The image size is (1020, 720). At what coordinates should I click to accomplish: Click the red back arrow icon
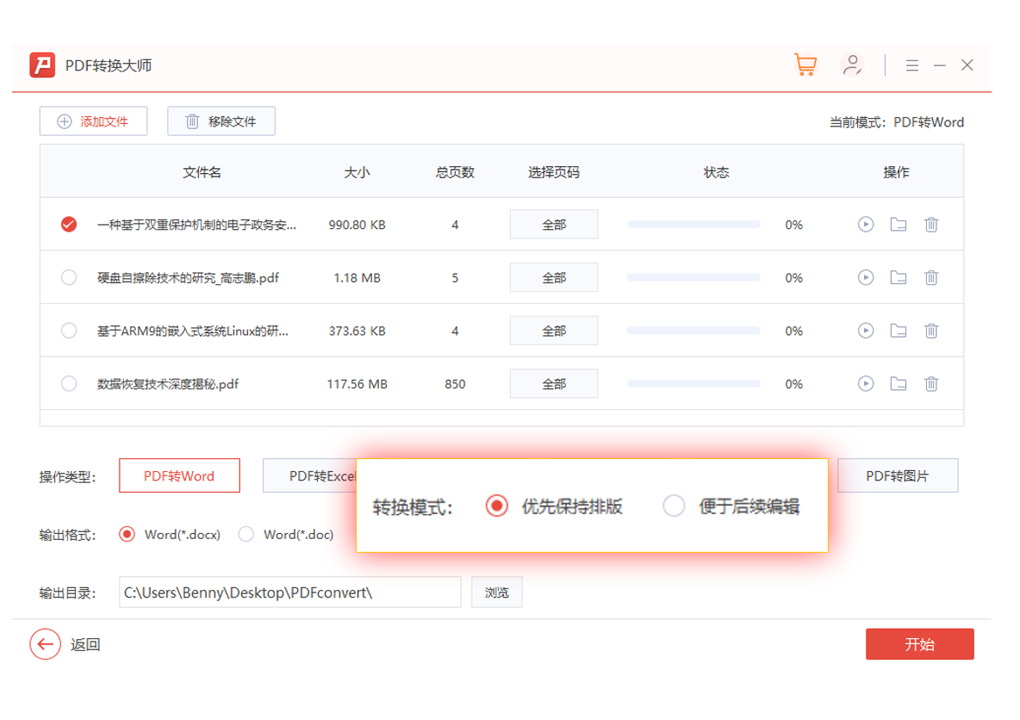point(45,644)
